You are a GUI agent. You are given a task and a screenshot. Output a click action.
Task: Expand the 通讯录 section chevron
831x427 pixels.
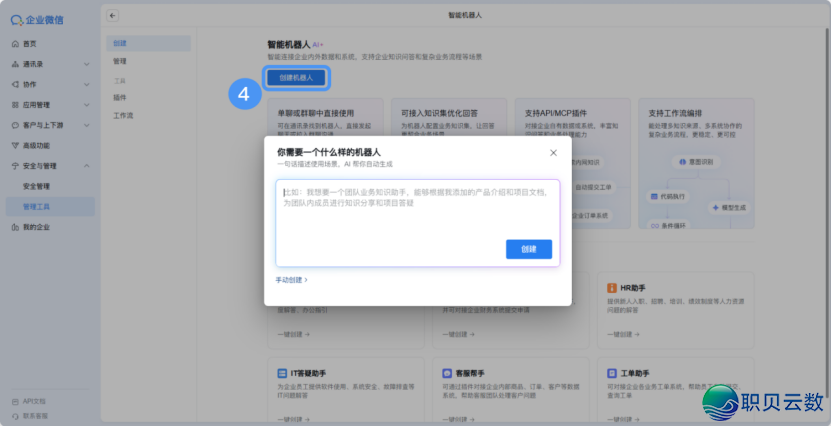click(86, 64)
